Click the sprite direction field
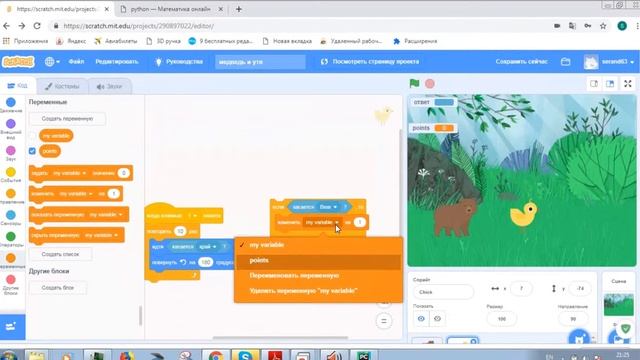 [x=573, y=319]
